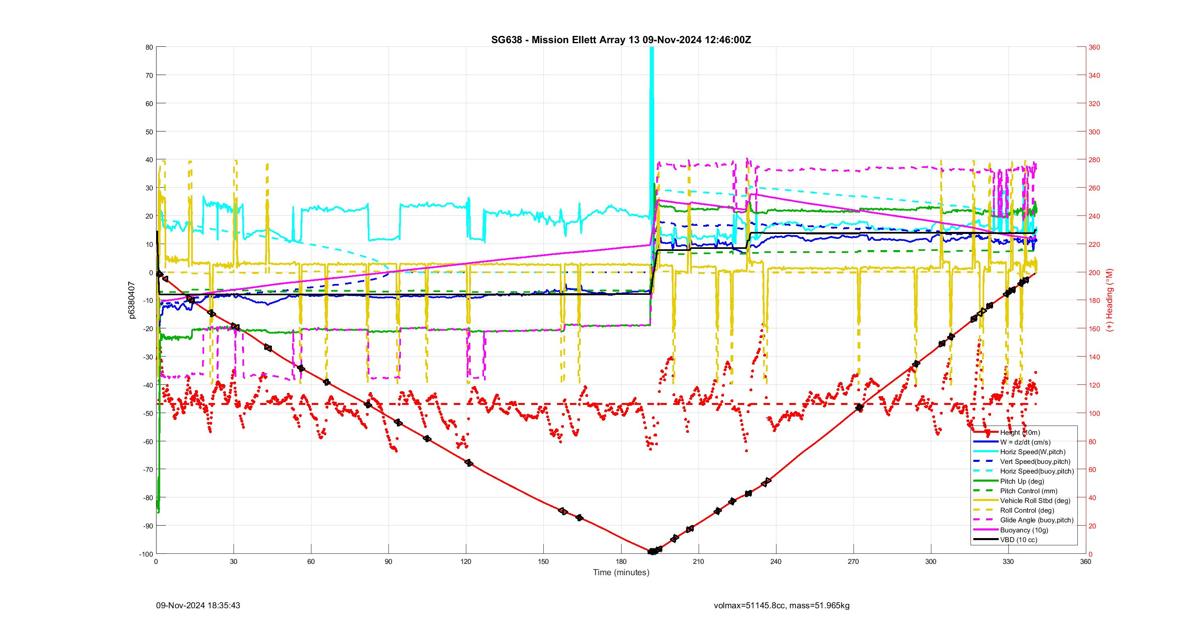Select legend entry 'Glide Angle (buoy,pitch)'
The image size is (1200, 622).
(x=1037, y=521)
